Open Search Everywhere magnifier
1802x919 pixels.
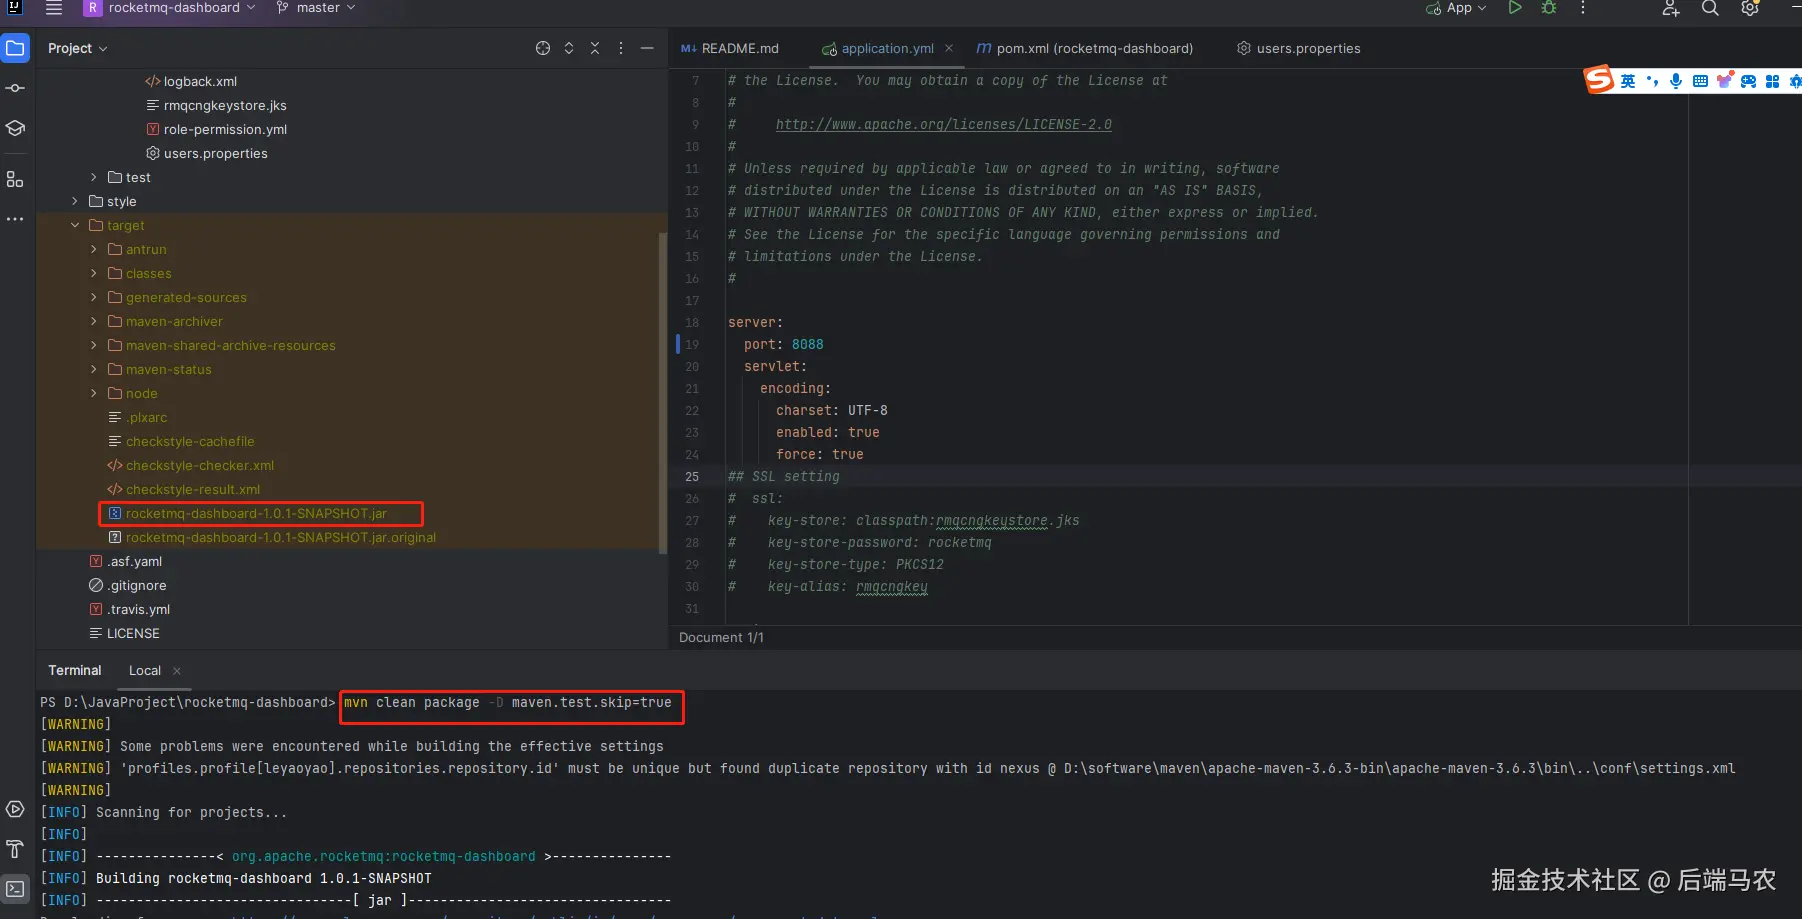coord(1710,8)
